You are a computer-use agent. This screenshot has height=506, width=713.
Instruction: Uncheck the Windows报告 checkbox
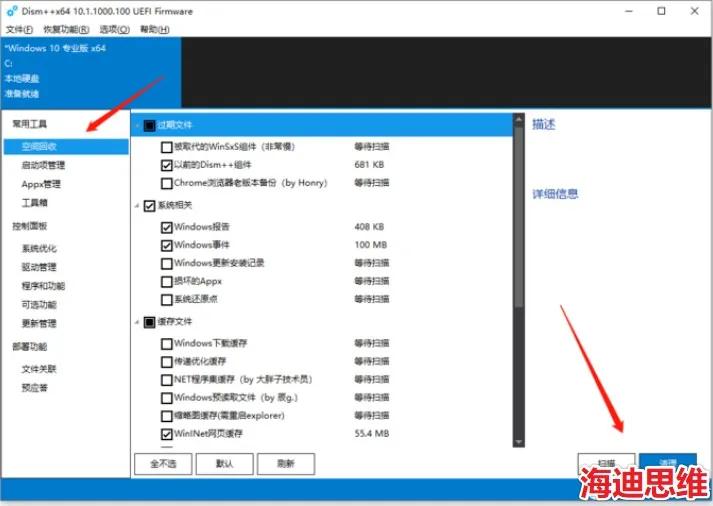coord(167,227)
